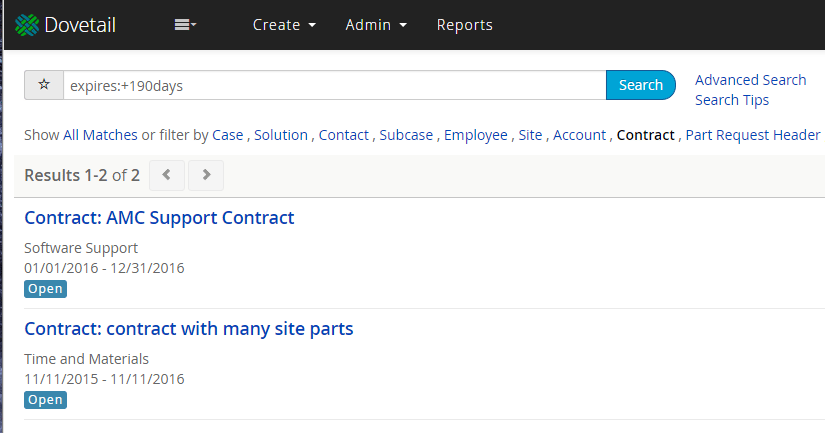Screen dimensions: 825x433
Task: Filter results by Solution
Action: coord(281,135)
